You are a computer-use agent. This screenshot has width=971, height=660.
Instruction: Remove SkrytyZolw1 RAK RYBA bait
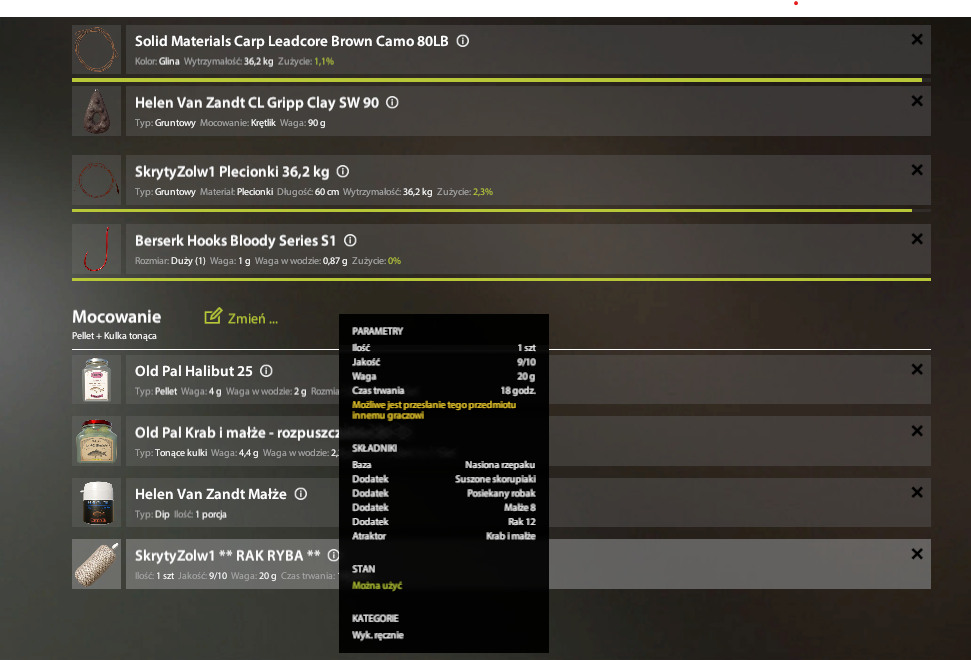coord(917,554)
